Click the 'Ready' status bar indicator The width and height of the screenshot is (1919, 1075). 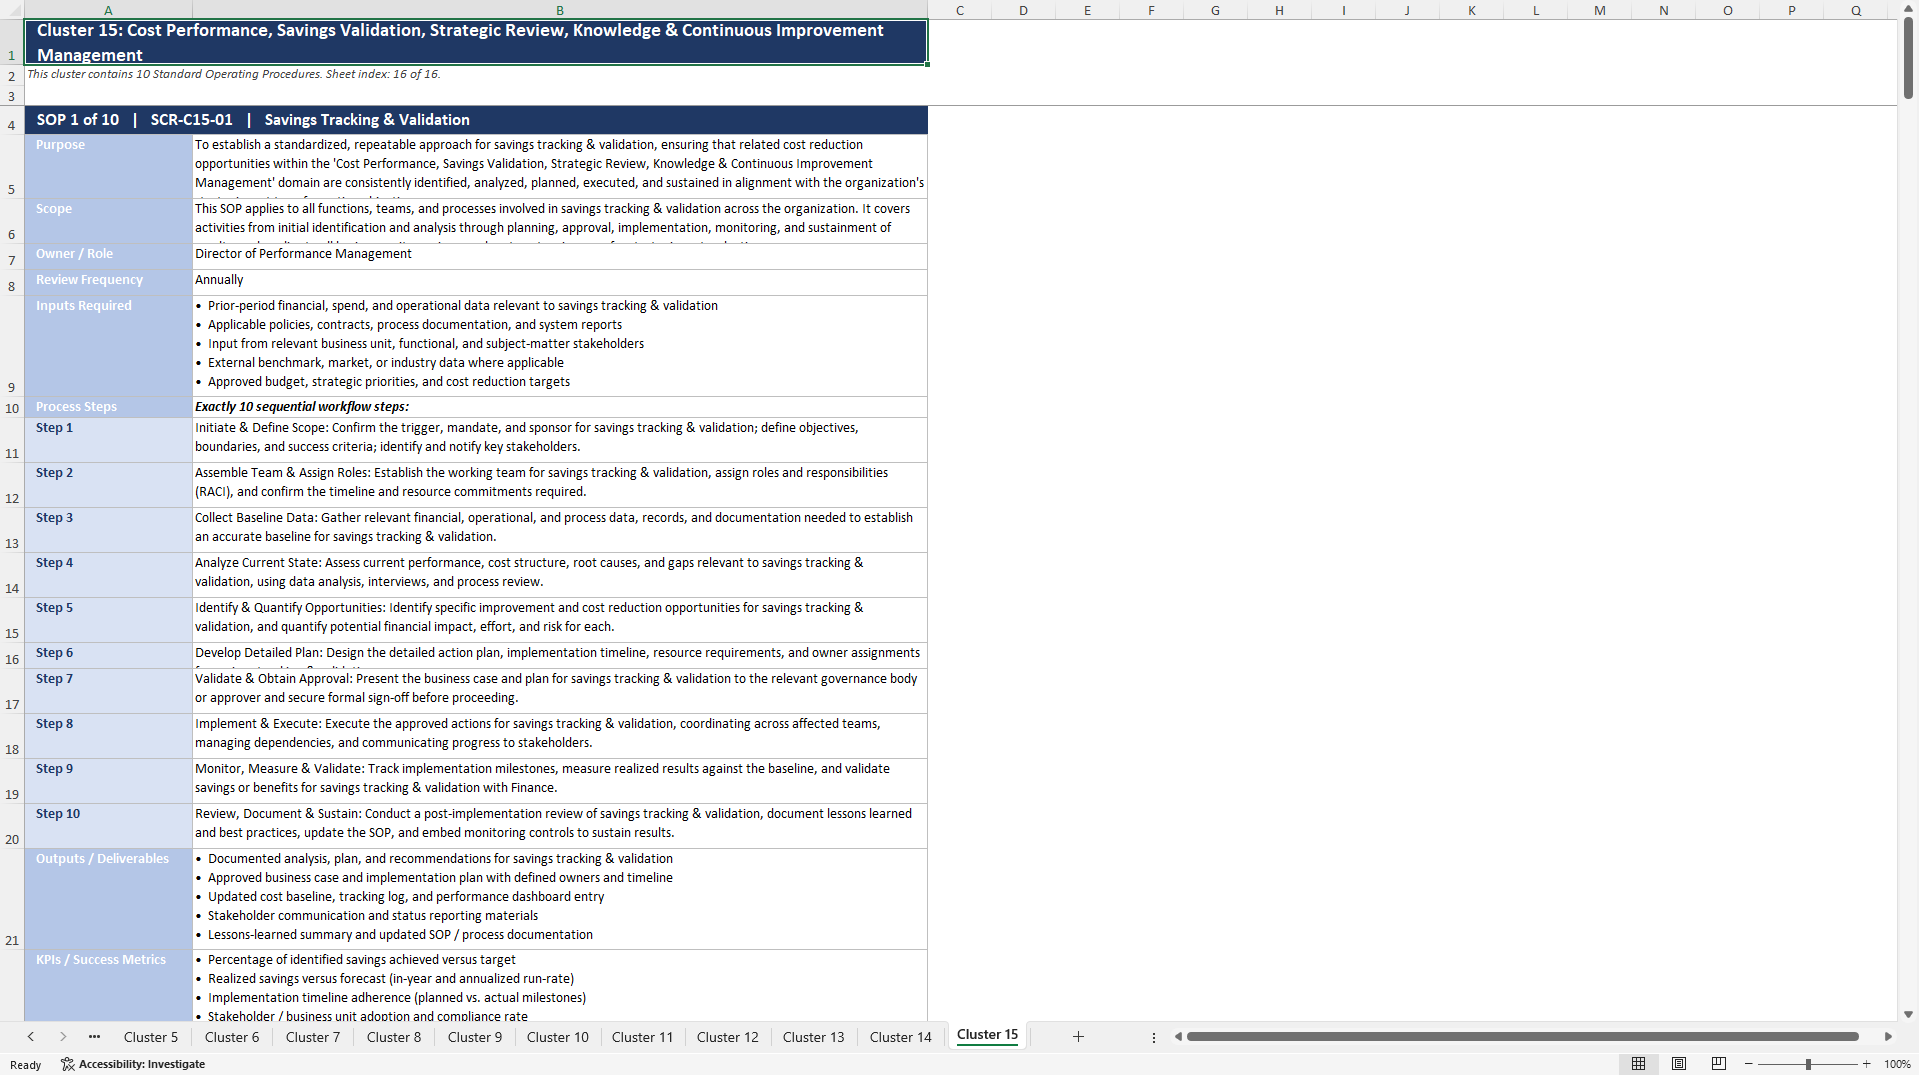[26, 1065]
